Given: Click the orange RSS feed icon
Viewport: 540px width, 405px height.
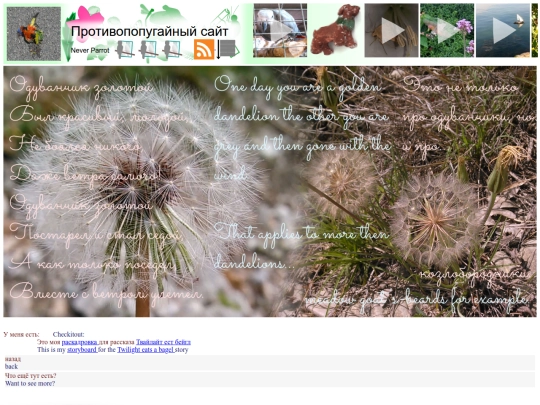Looking at the screenshot, I should pyautogui.click(x=204, y=49).
